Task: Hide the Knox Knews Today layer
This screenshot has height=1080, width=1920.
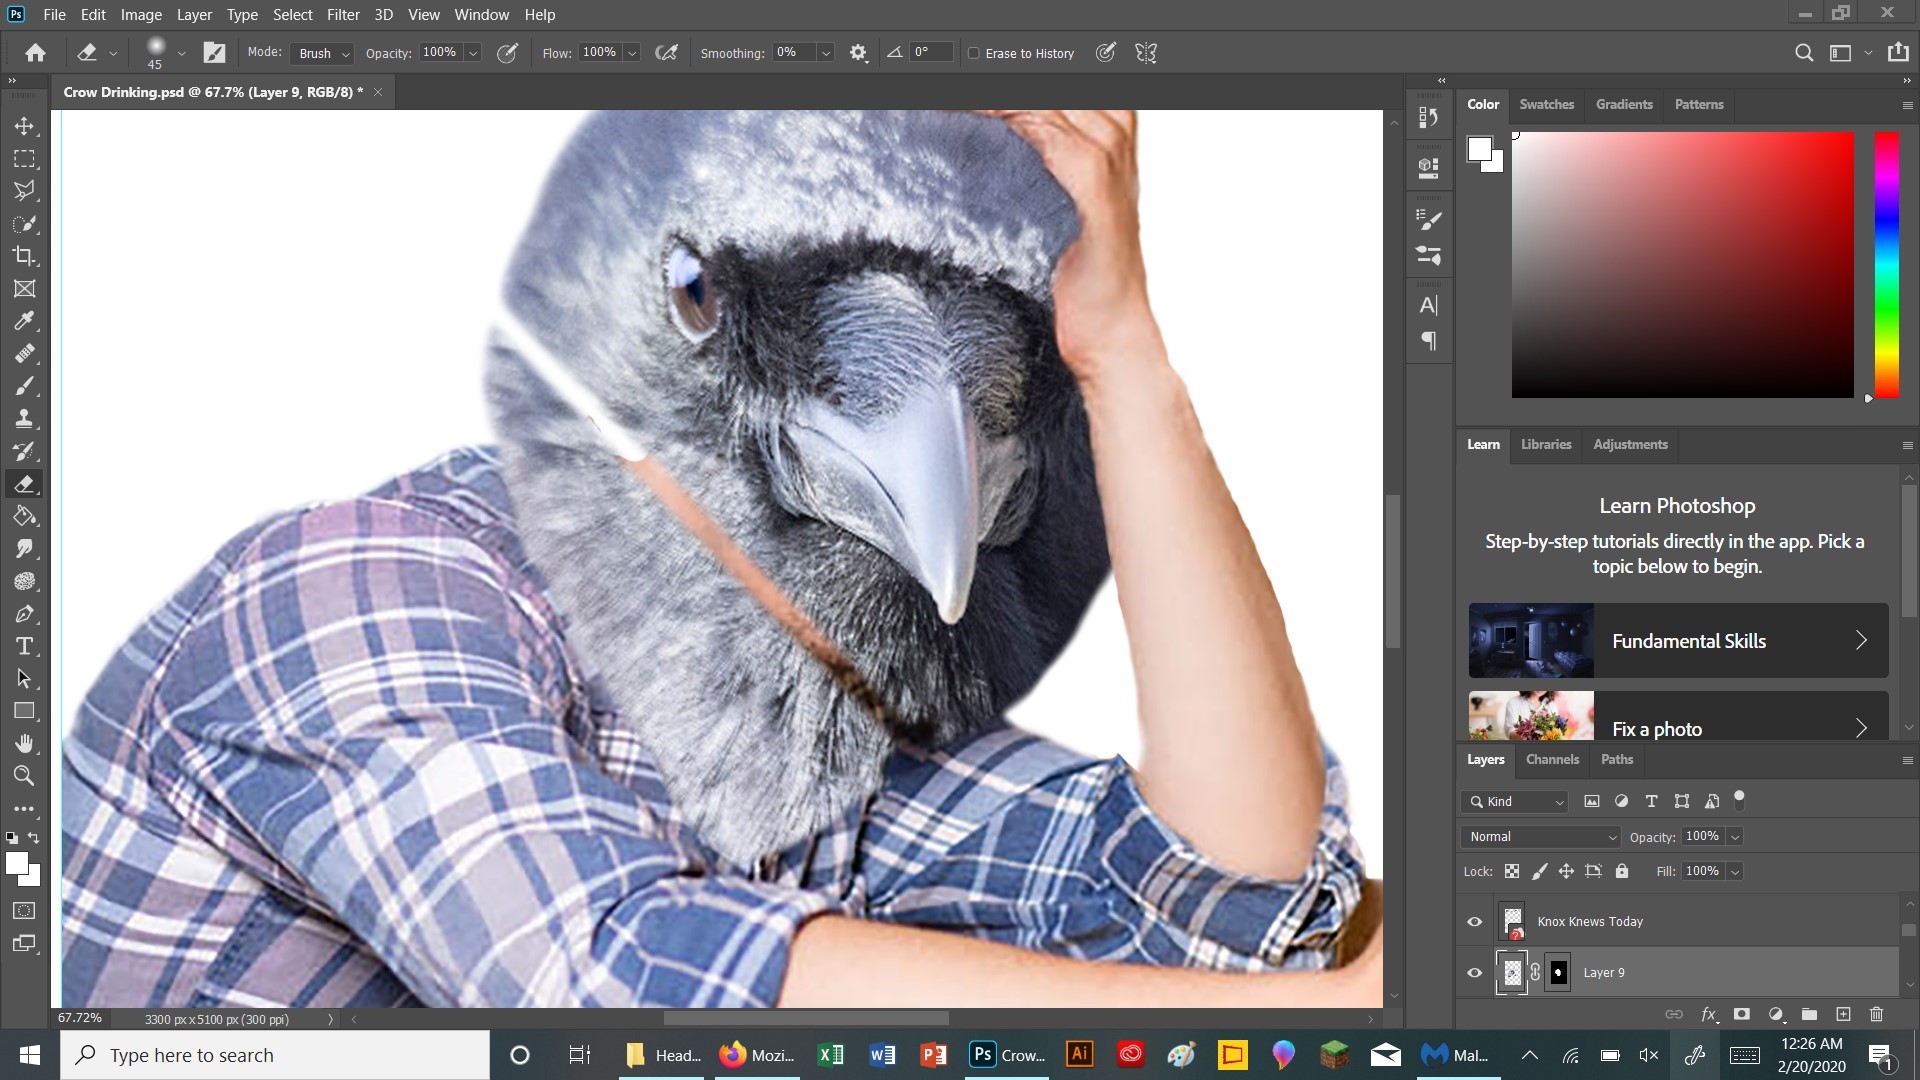Action: tap(1473, 921)
